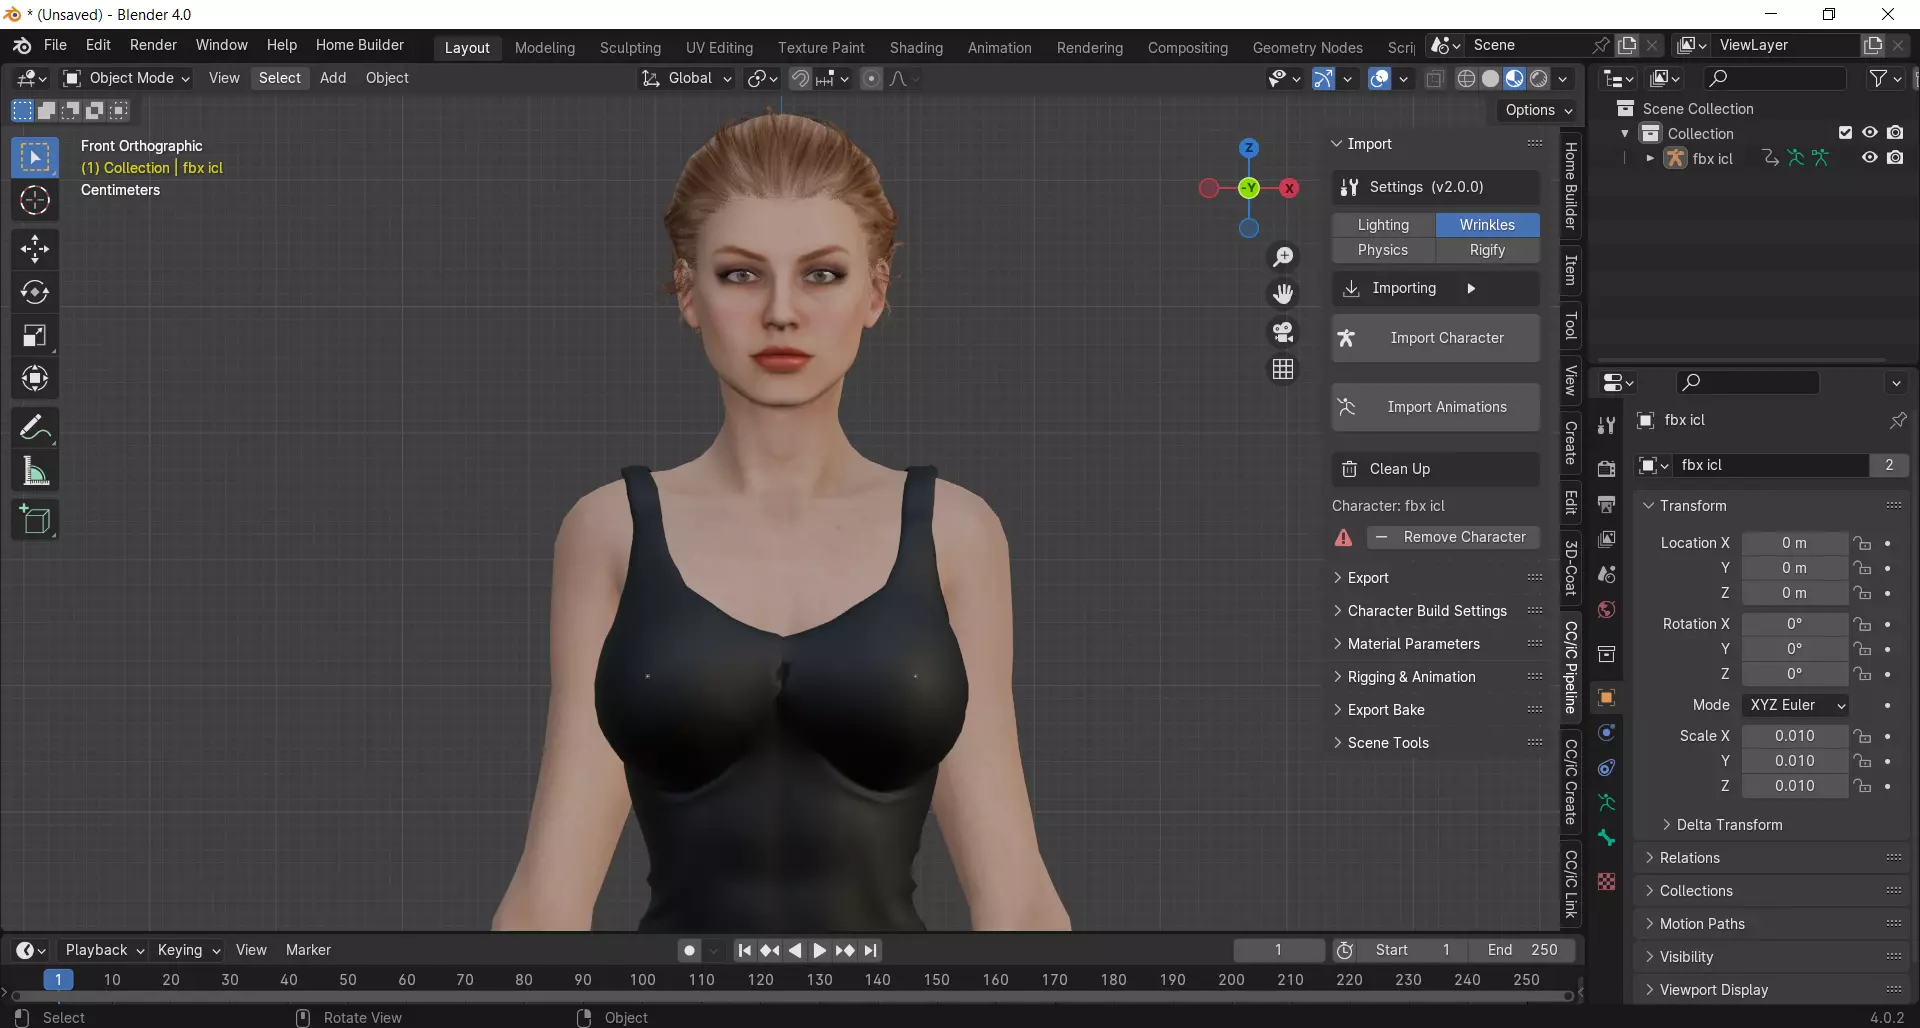1920x1028 pixels.
Task: Hide fbx icl object in viewport
Action: pos(1869,158)
